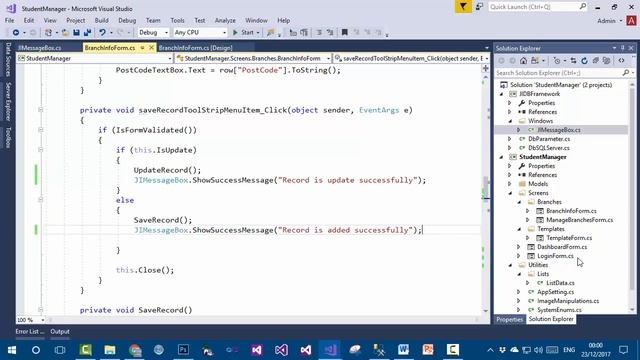Collapse the Windows folder node
Image resolution: width=640 pixels, height=360 pixels.
click(510, 121)
